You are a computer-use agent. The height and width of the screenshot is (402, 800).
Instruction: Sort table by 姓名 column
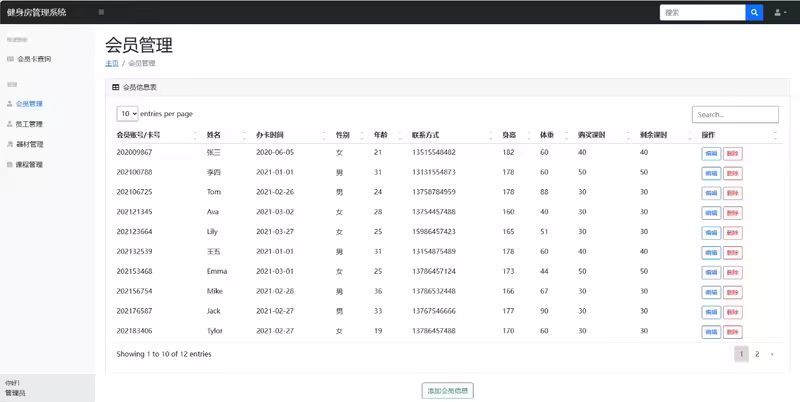(214, 135)
